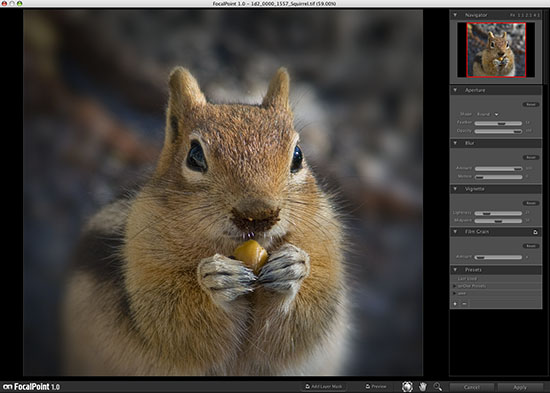Select the FocusBug tool icon
This screenshot has width=550, height=393.
point(407,387)
